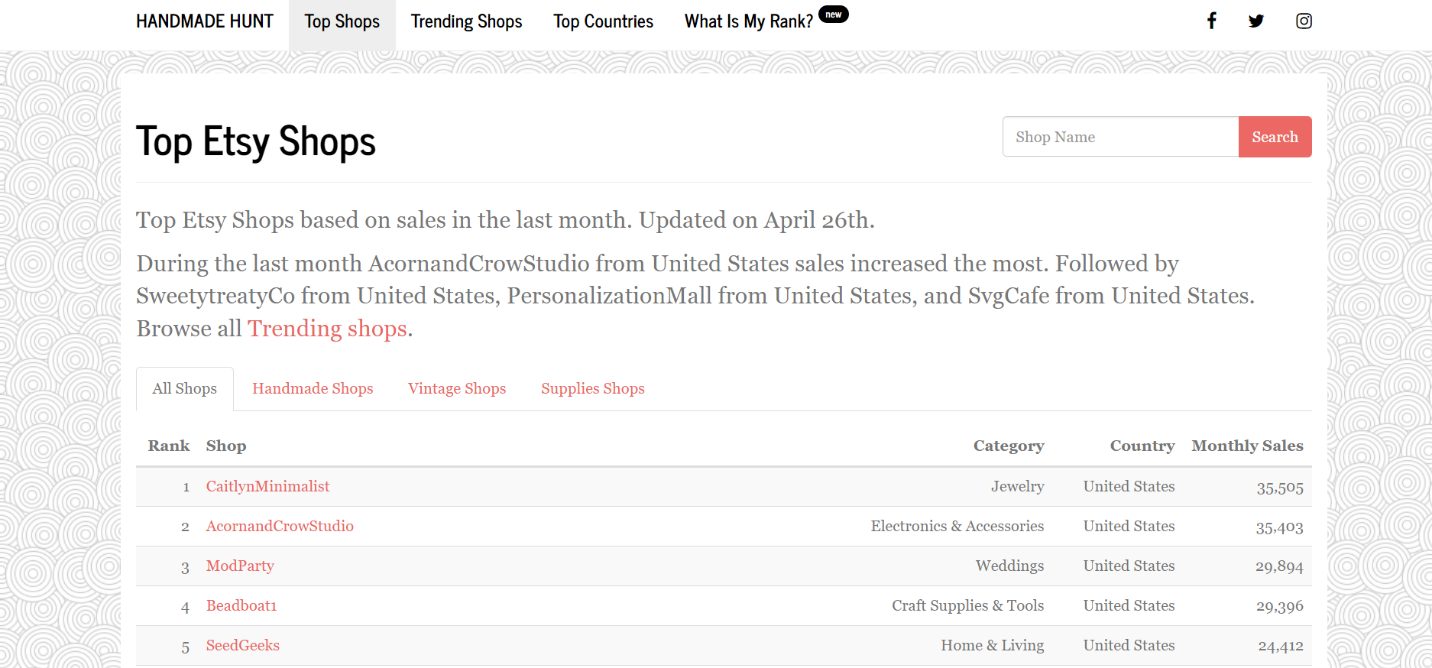Open the Facebook icon link

pyautogui.click(x=1211, y=21)
